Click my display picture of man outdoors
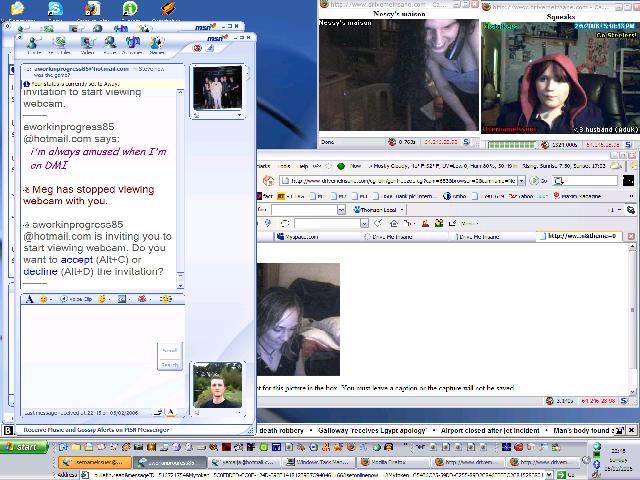 [218, 385]
